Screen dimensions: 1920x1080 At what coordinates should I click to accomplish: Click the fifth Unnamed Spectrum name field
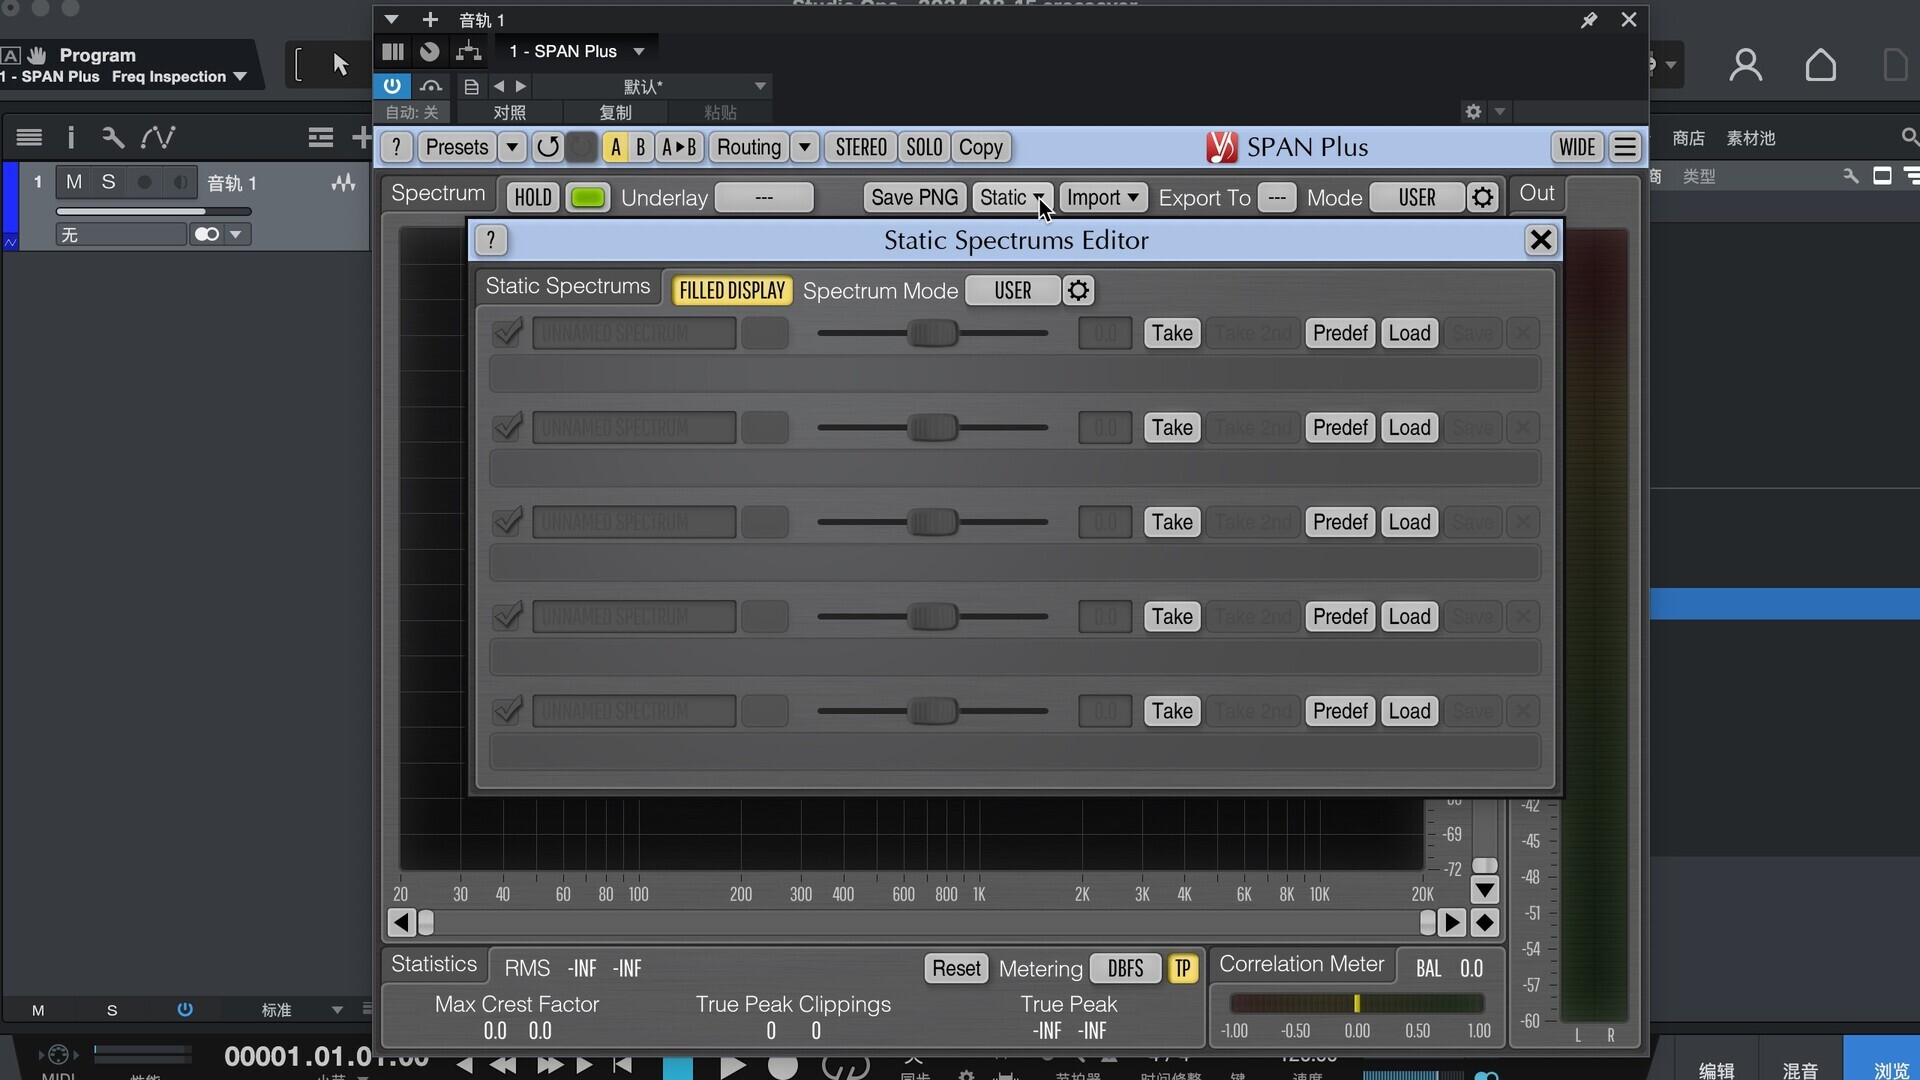(634, 711)
